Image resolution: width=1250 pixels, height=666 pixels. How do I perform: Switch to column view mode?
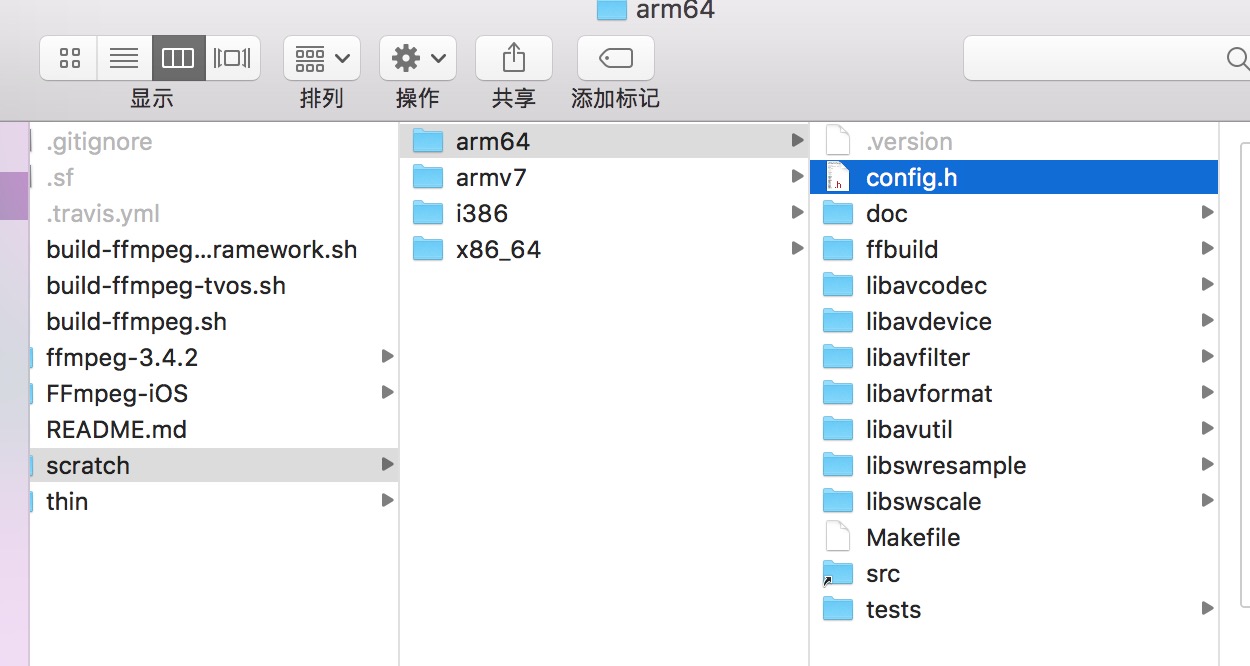coord(178,58)
